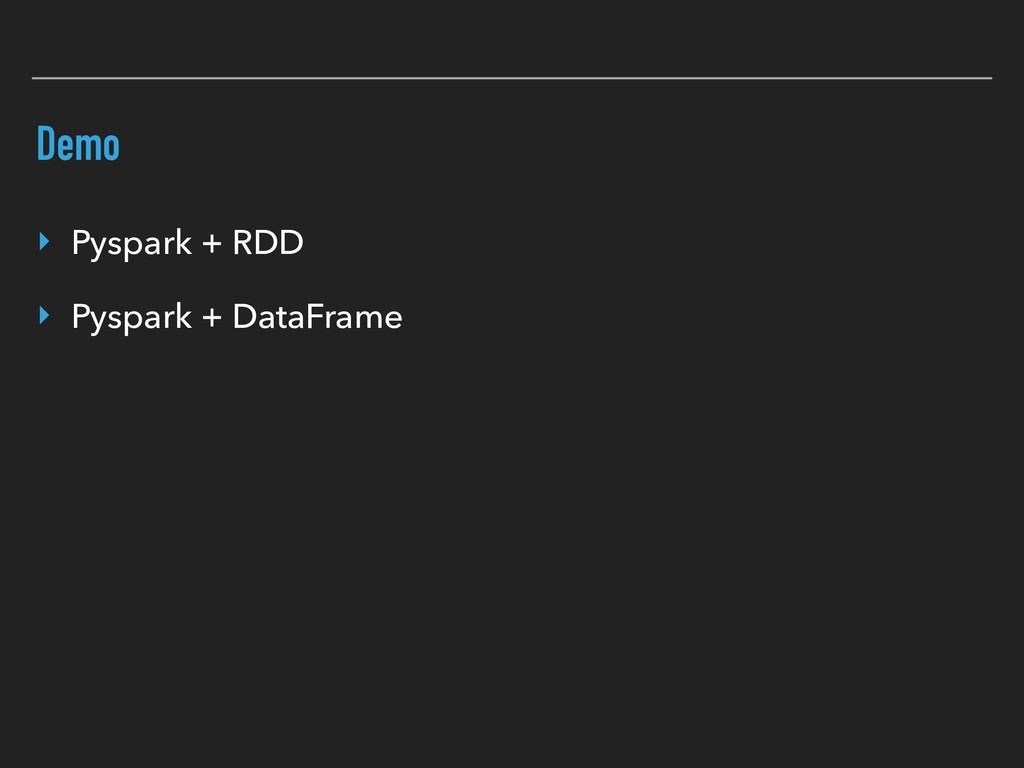The width and height of the screenshot is (1024, 768).
Task: Click the final D in RDD
Action: pos(291,243)
